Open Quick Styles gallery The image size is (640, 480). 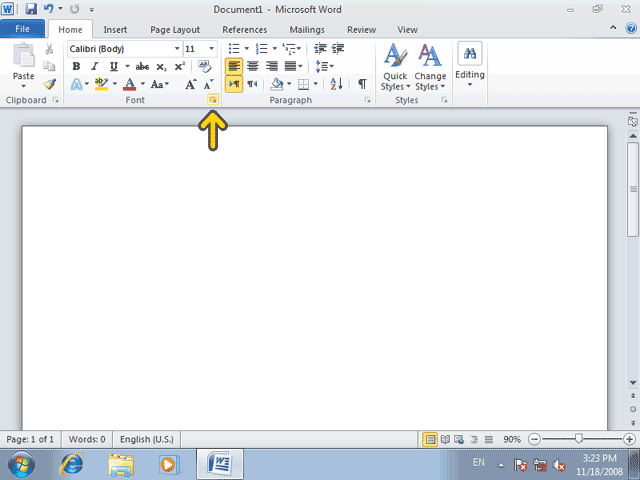395,68
